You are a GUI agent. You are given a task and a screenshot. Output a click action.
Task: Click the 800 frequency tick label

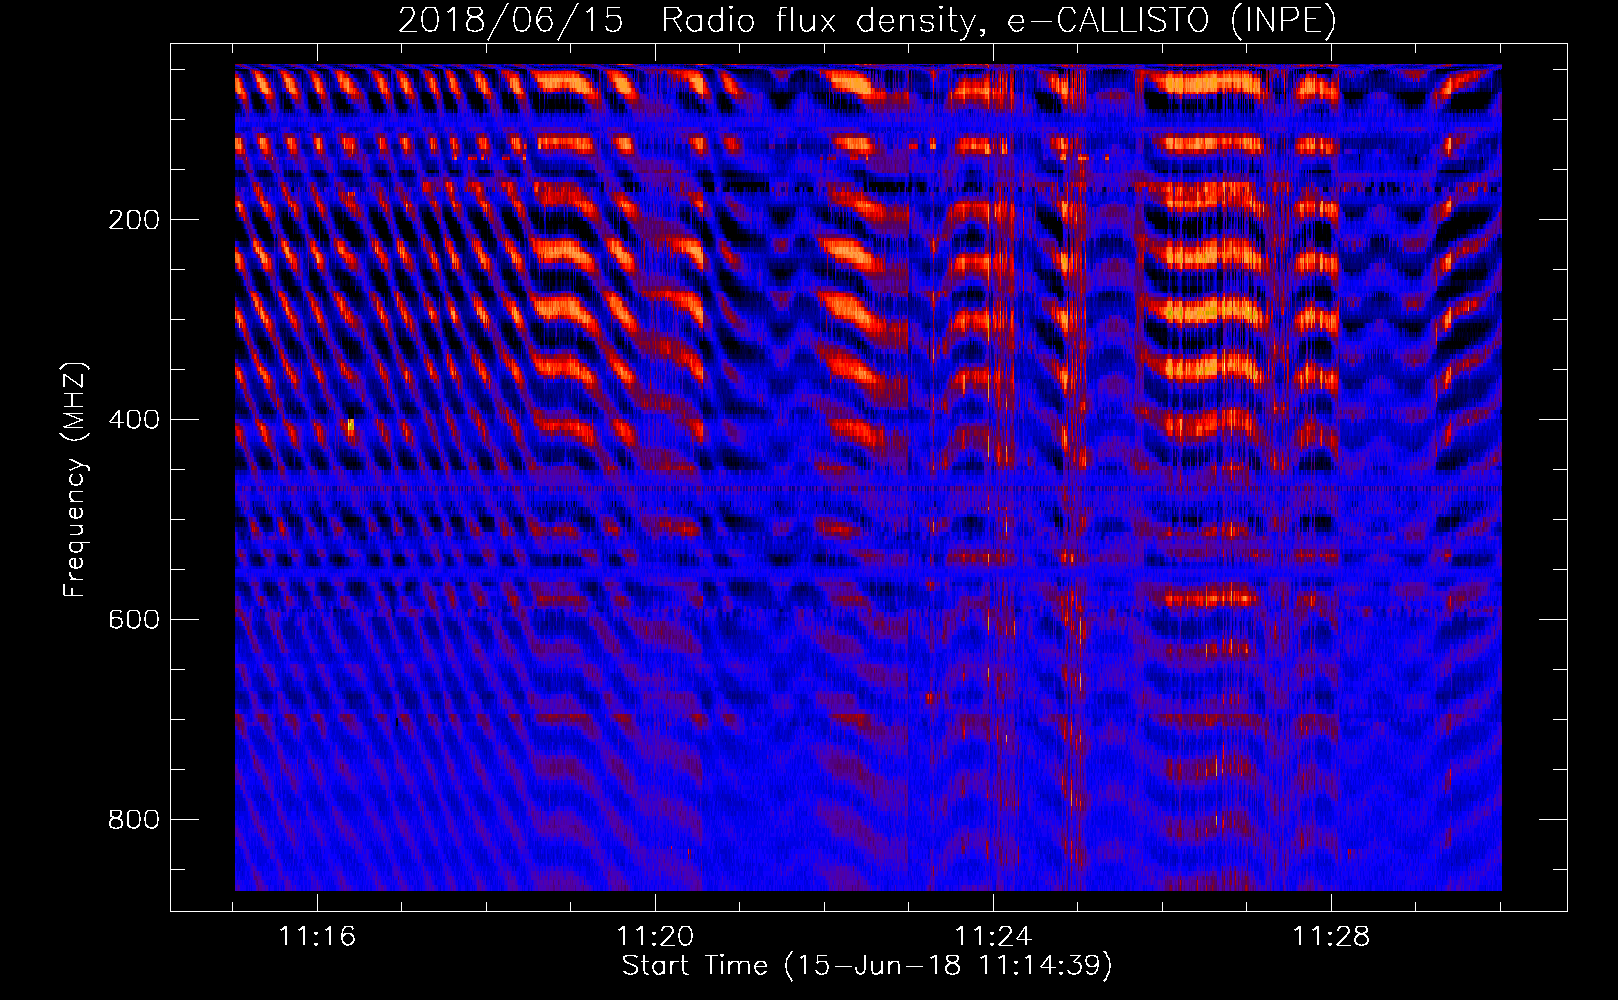pyautogui.click(x=134, y=820)
